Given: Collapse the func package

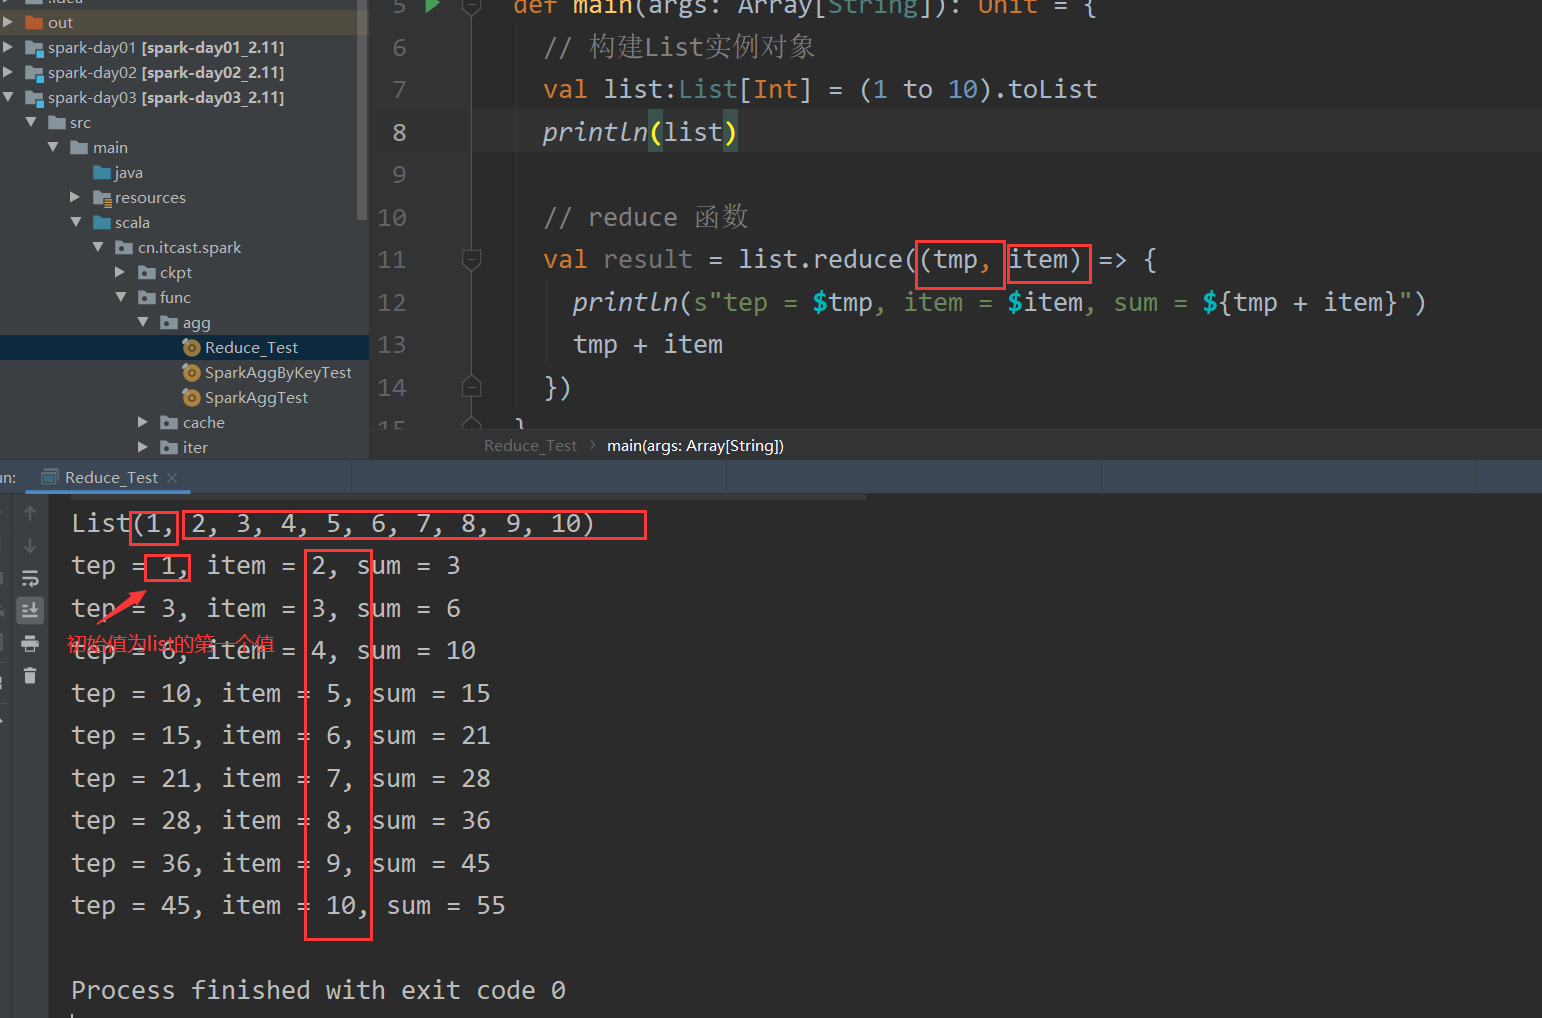Looking at the screenshot, I should [120, 297].
